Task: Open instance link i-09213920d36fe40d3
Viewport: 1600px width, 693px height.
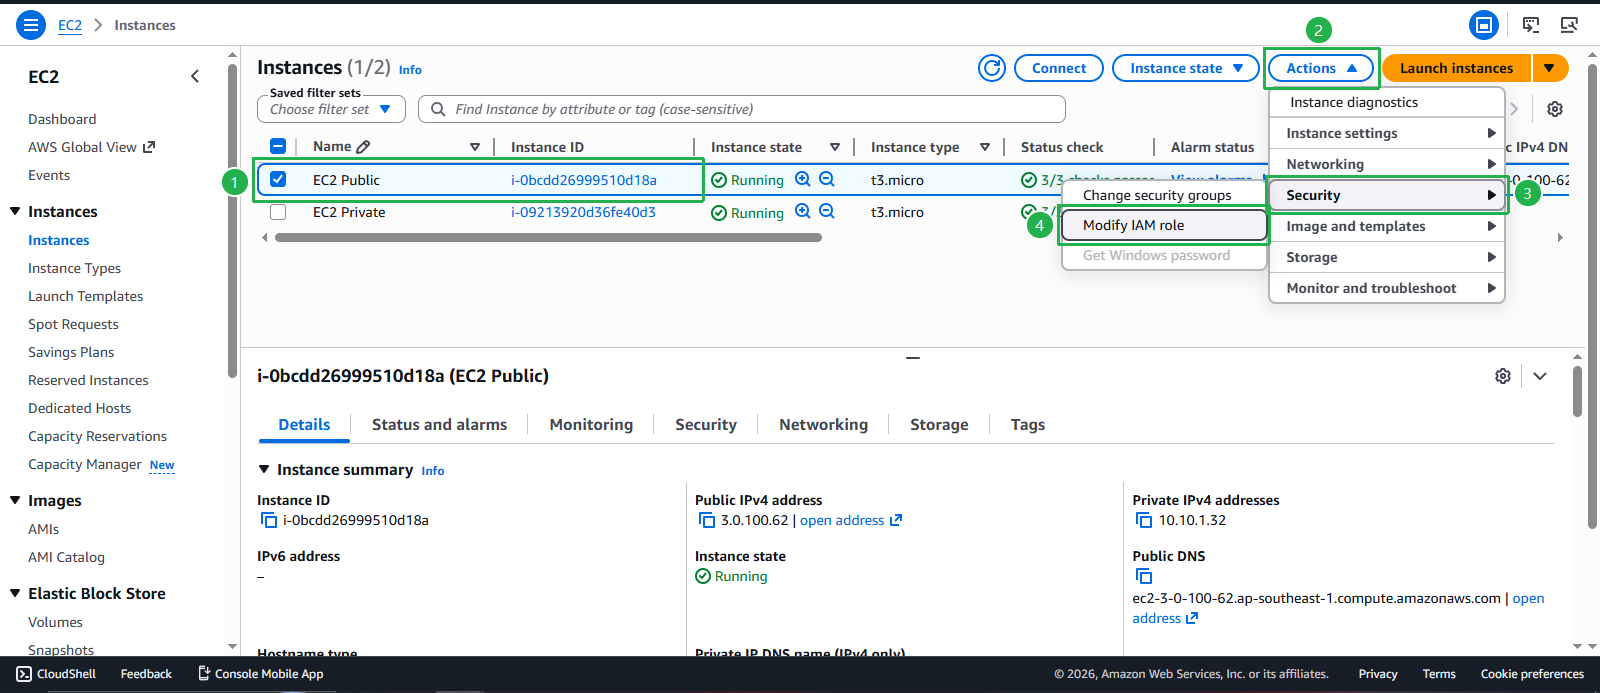Action: tap(583, 212)
